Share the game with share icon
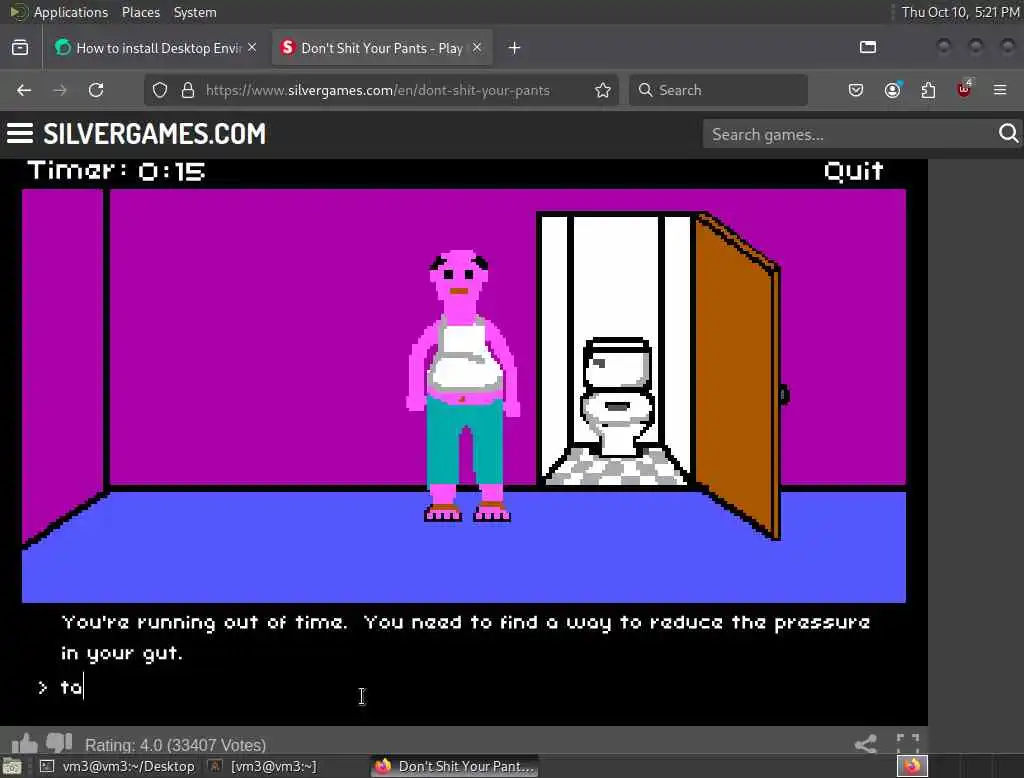Viewport: 1024px width, 778px height. click(865, 744)
